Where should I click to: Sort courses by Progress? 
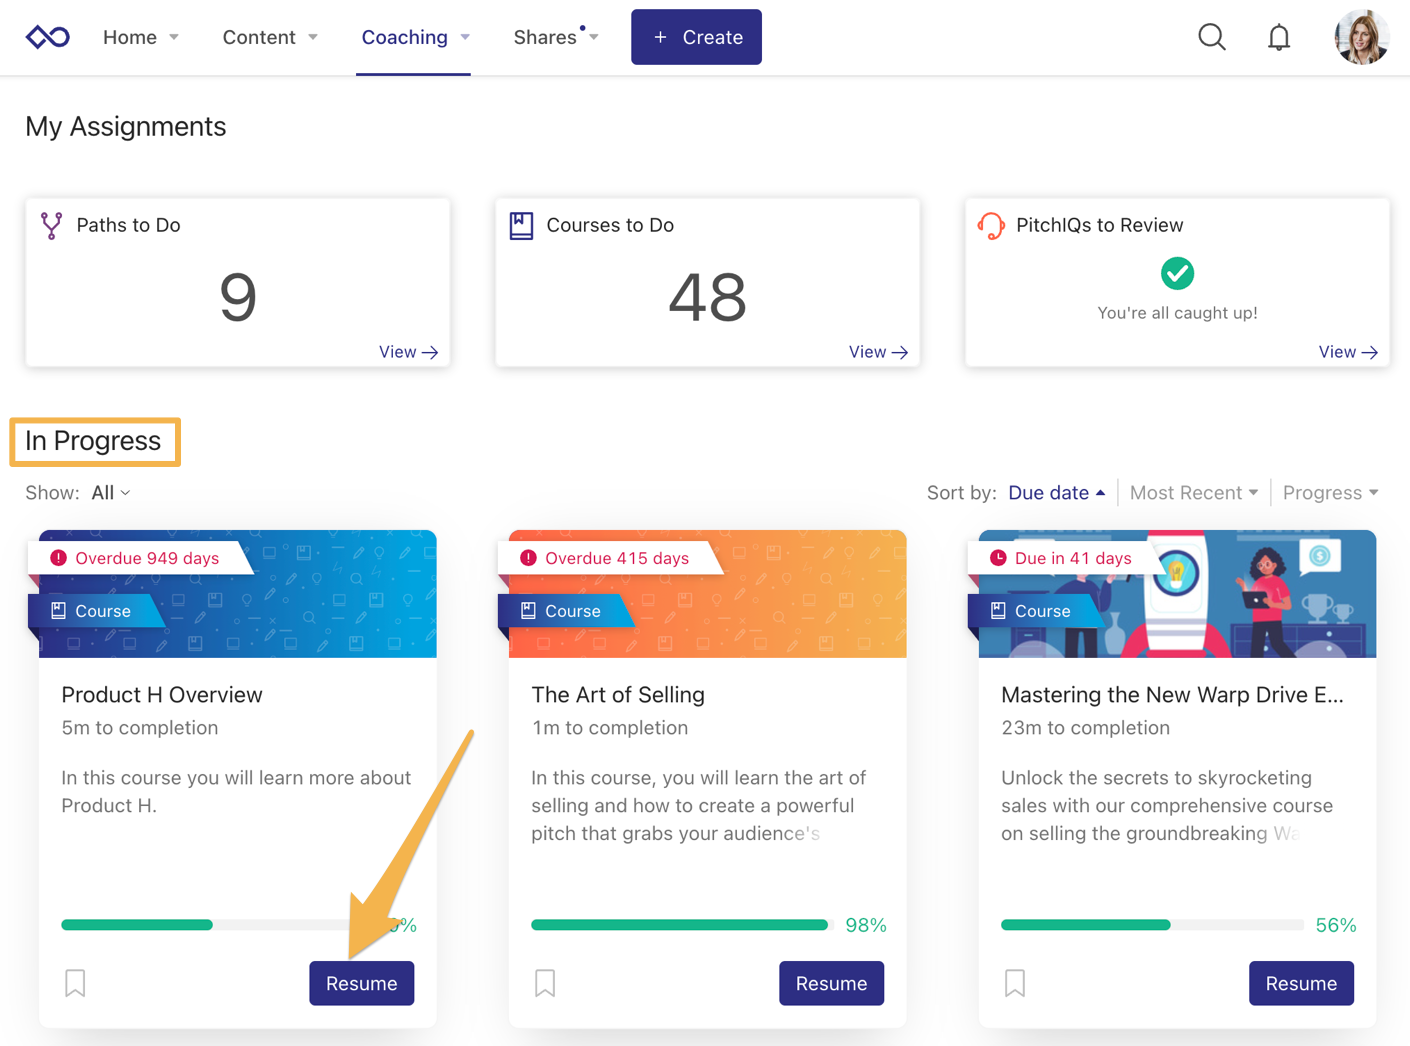tap(1330, 493)
